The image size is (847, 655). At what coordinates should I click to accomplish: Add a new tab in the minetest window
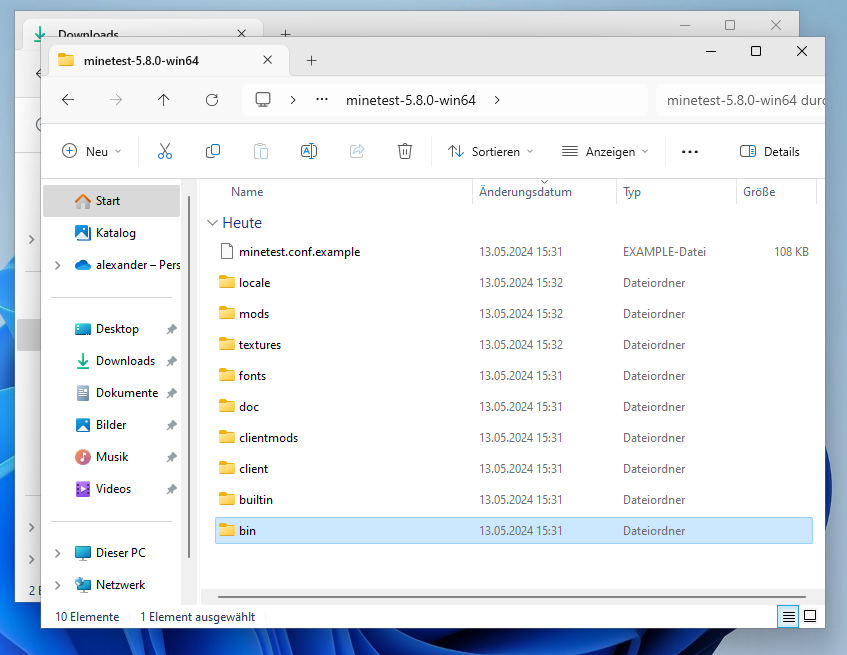pyautogui.click(x=311, y=60)
